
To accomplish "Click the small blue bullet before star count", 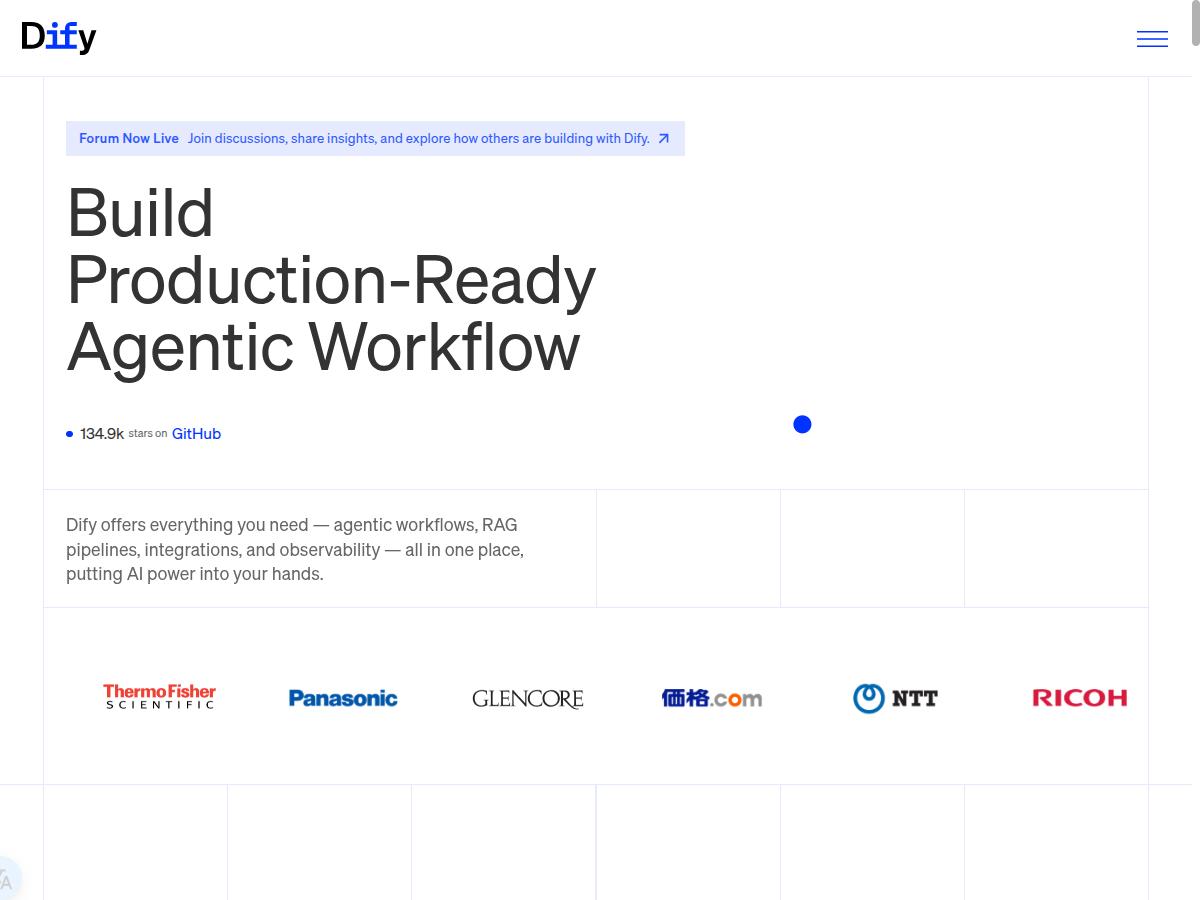I will click(x=70, y=434).
